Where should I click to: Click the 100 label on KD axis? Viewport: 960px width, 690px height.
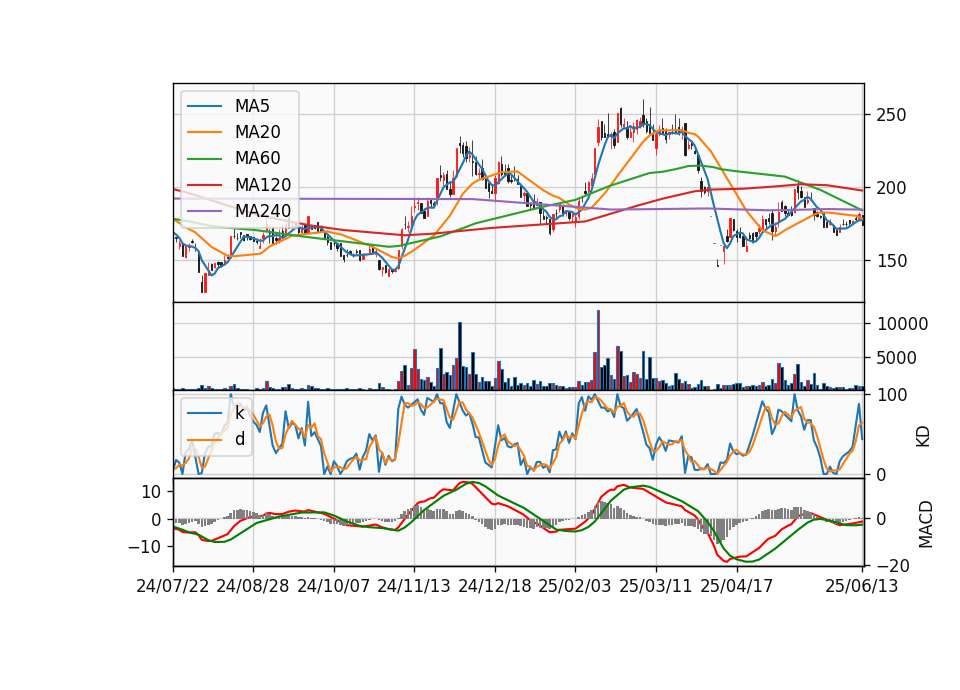[x=891, y=395]
